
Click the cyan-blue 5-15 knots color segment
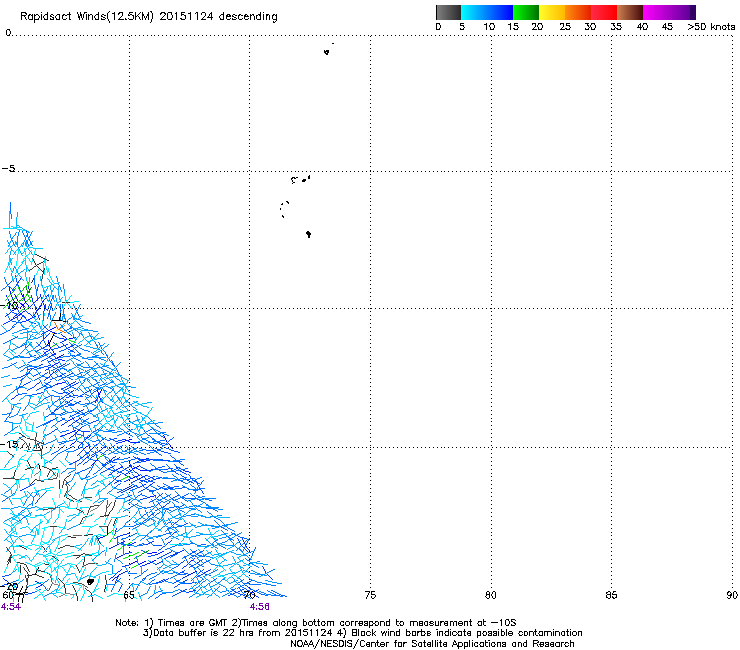click(487, 12)
